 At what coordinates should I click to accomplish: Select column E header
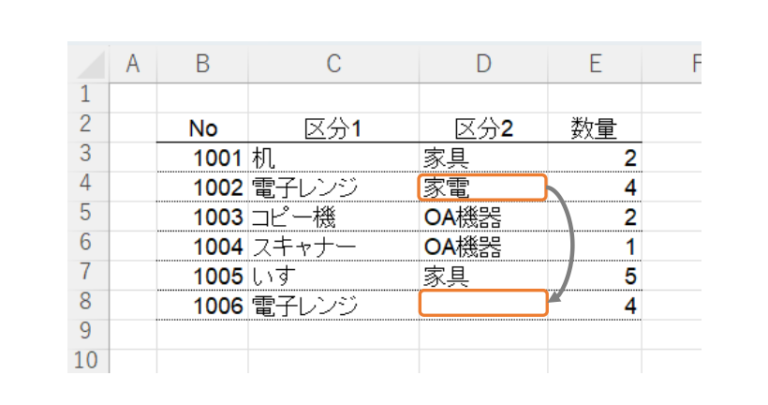pos(595,64)
